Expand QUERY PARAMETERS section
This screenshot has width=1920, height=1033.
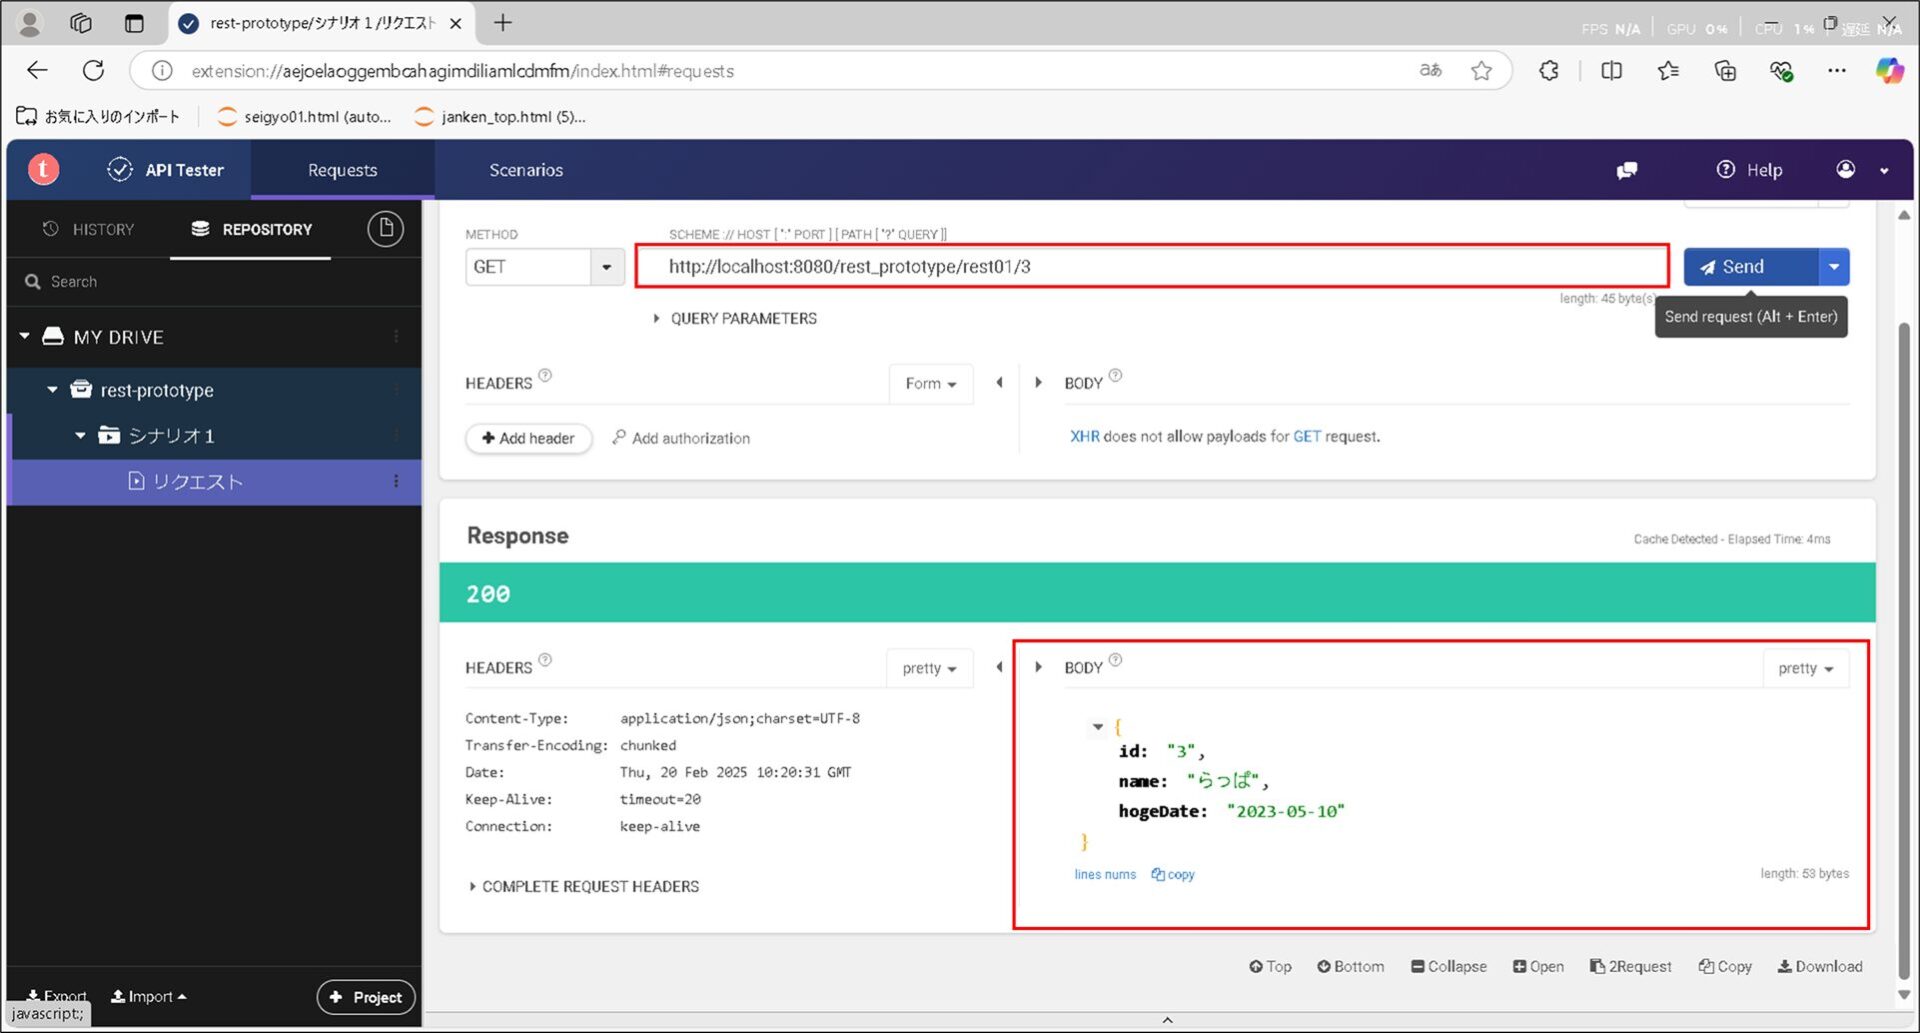point(735,318)
